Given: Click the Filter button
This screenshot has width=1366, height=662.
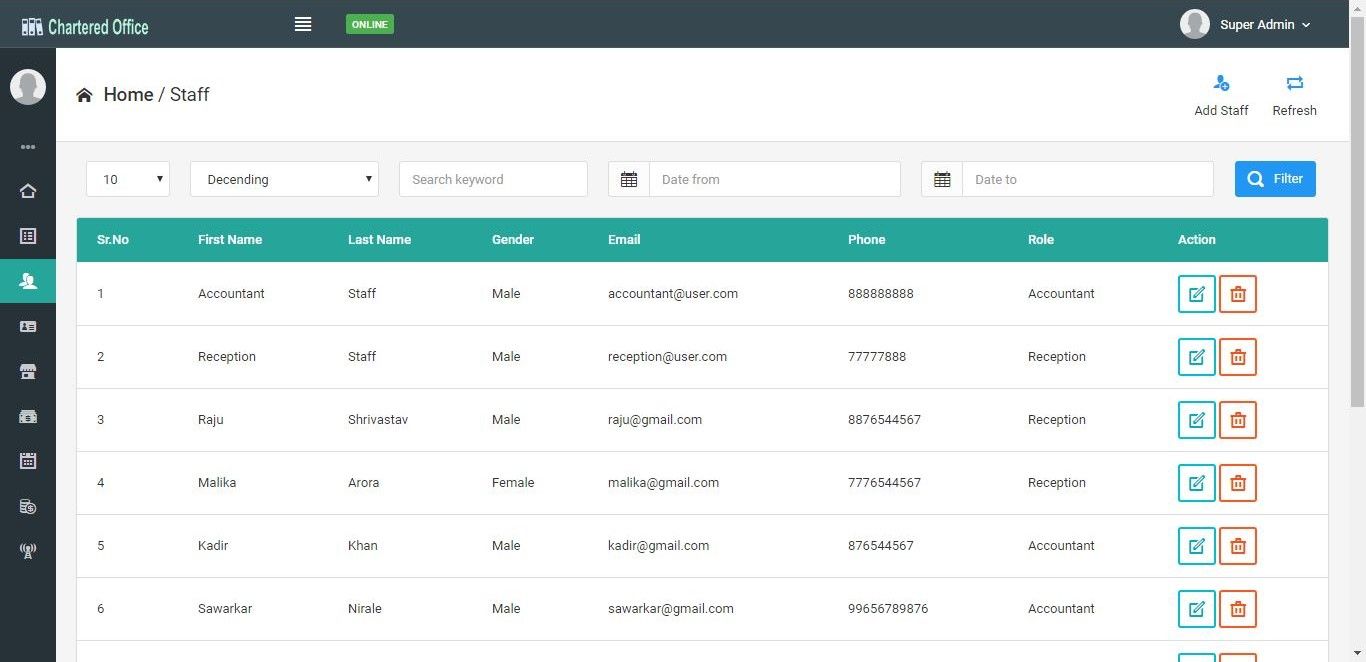Looking at the screenshot, I should 1275,179.
